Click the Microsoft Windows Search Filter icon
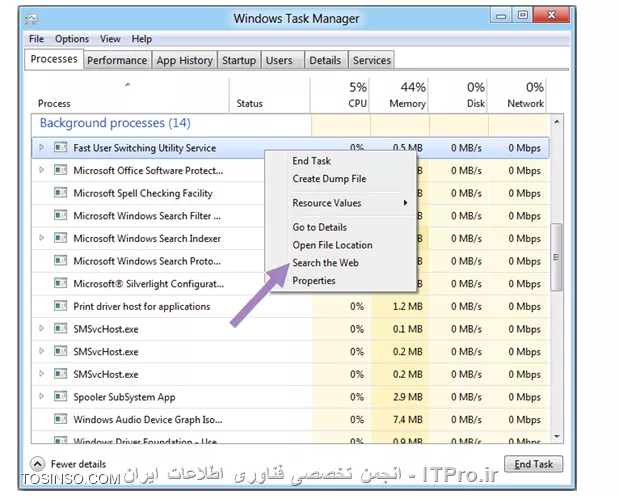This screenshot has width=620, height=500. pyautogui.click(x=60, y=215)
